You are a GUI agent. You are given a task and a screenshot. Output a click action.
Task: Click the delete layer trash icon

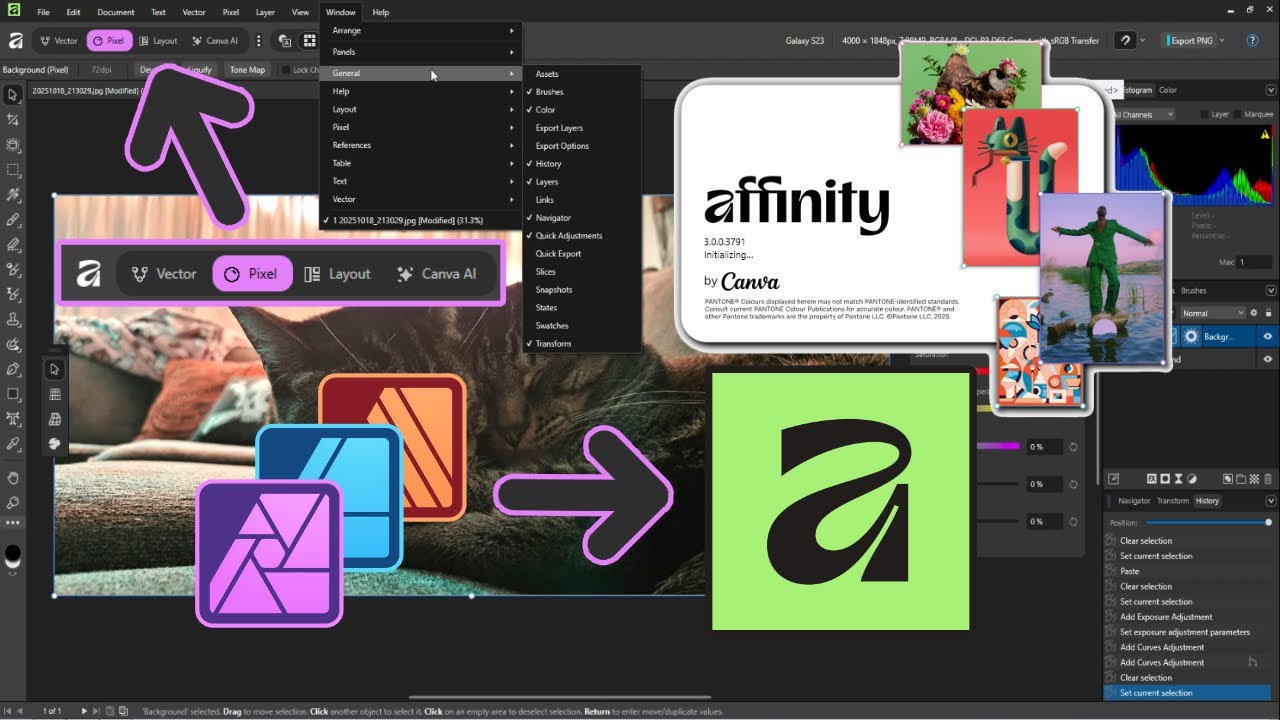point(1267,479)
